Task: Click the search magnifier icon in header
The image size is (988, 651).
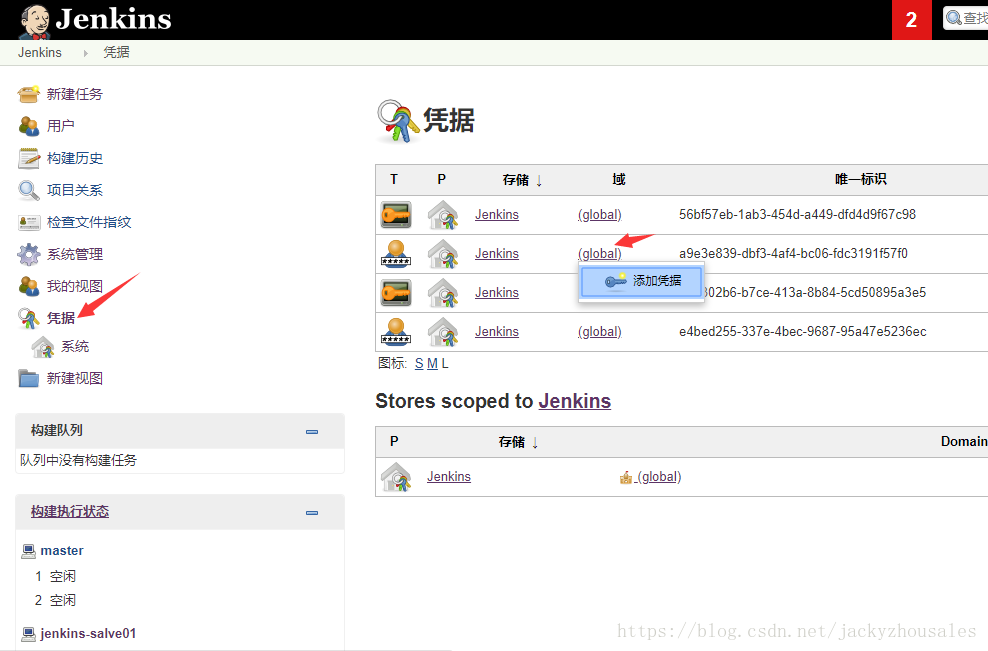Action: point(954,18)
